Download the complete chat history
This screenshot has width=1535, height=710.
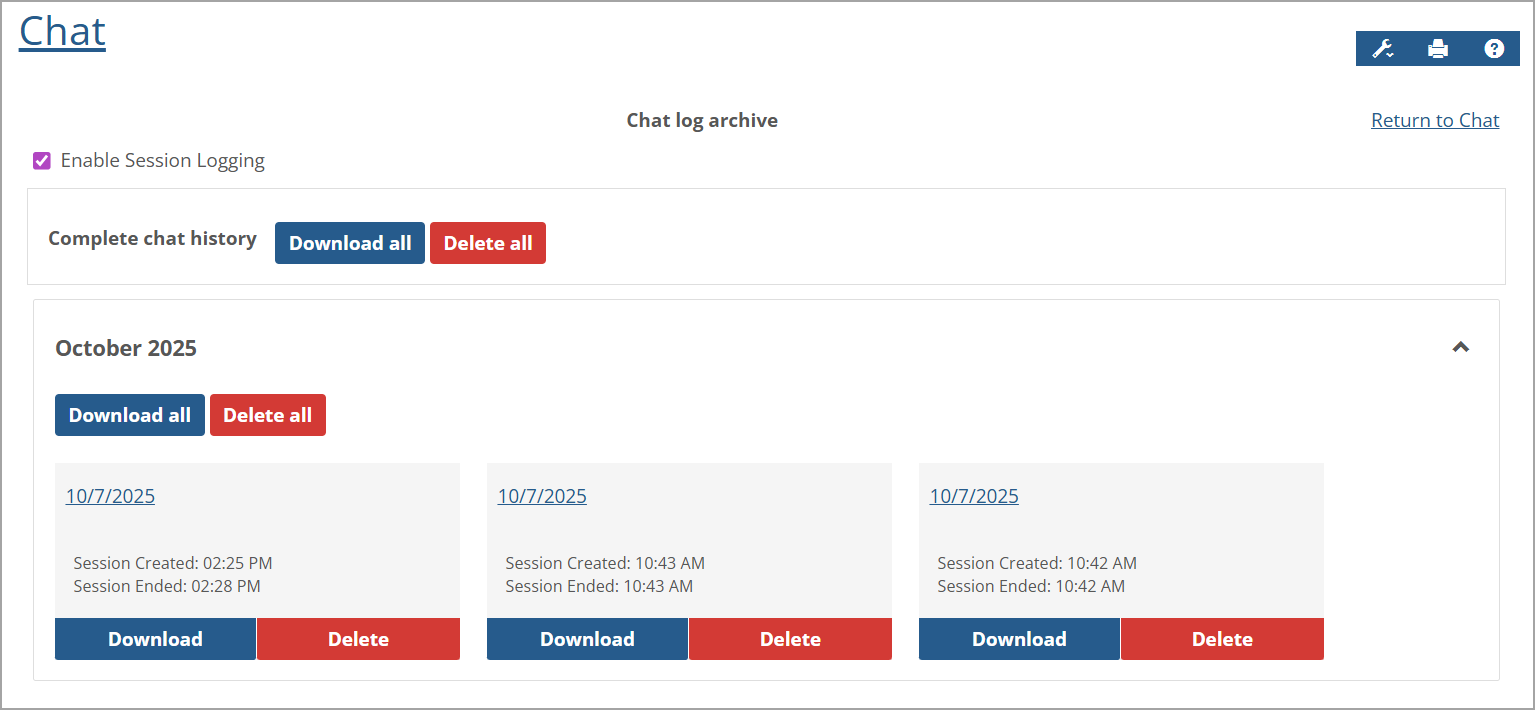349,242
